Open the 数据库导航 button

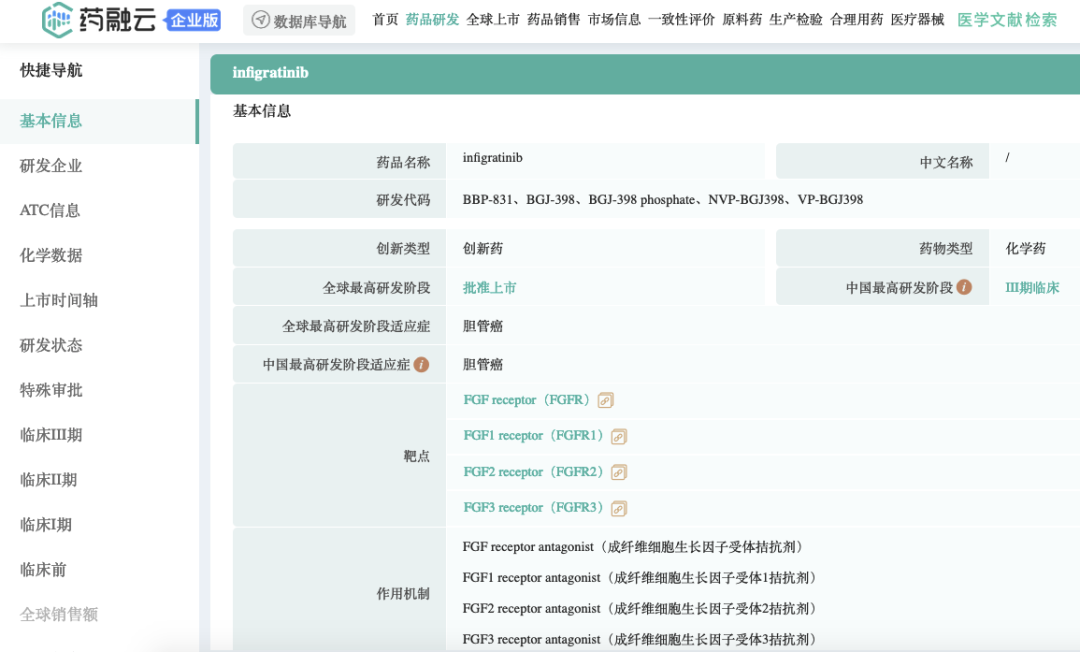(x=299, y=20)
